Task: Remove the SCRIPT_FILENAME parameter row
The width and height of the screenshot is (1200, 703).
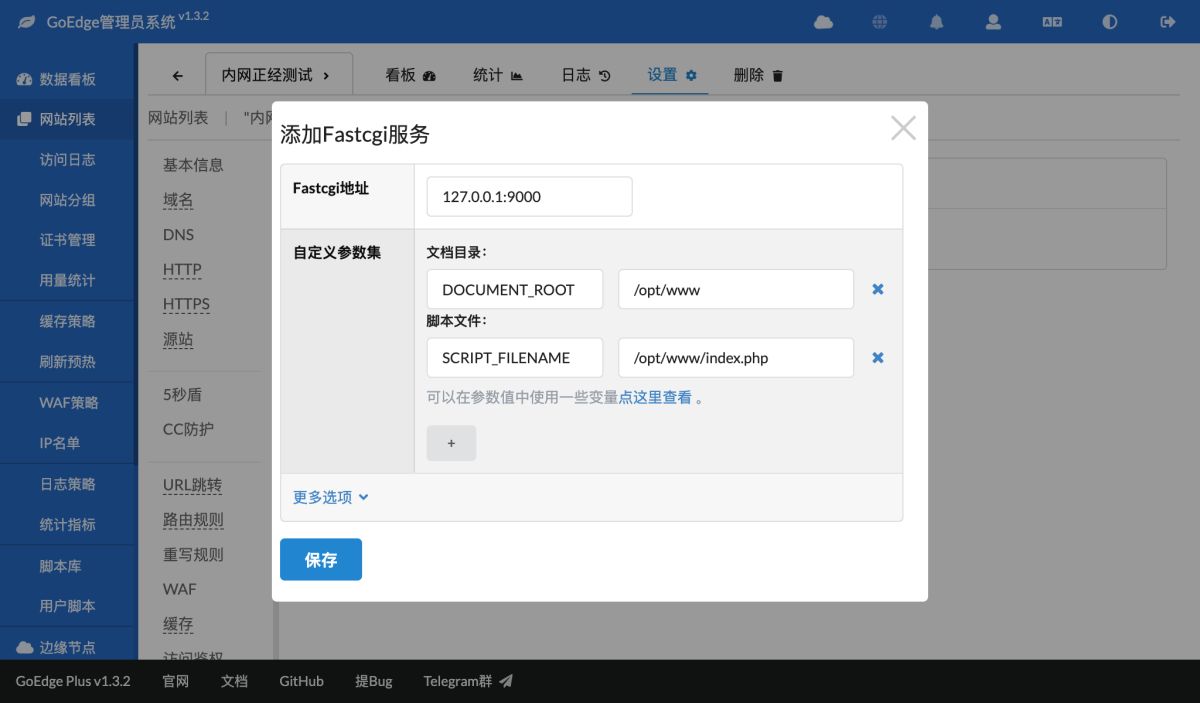Action: tap(878, 358)
